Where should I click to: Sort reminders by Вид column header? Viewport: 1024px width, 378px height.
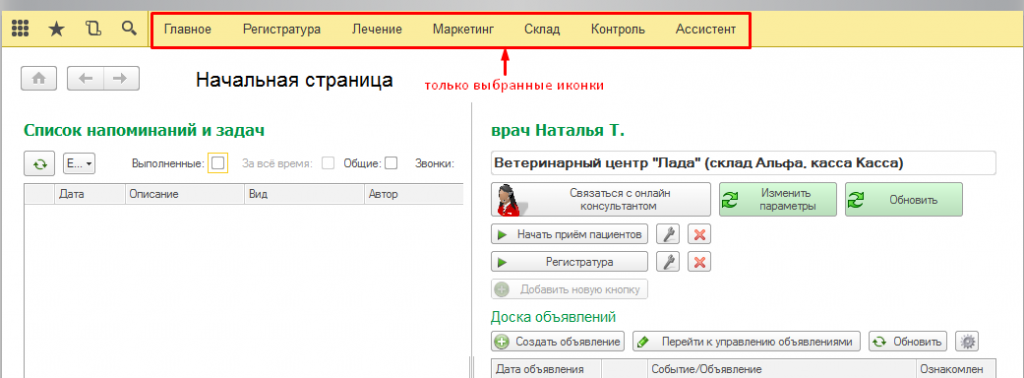pos(304,194)
